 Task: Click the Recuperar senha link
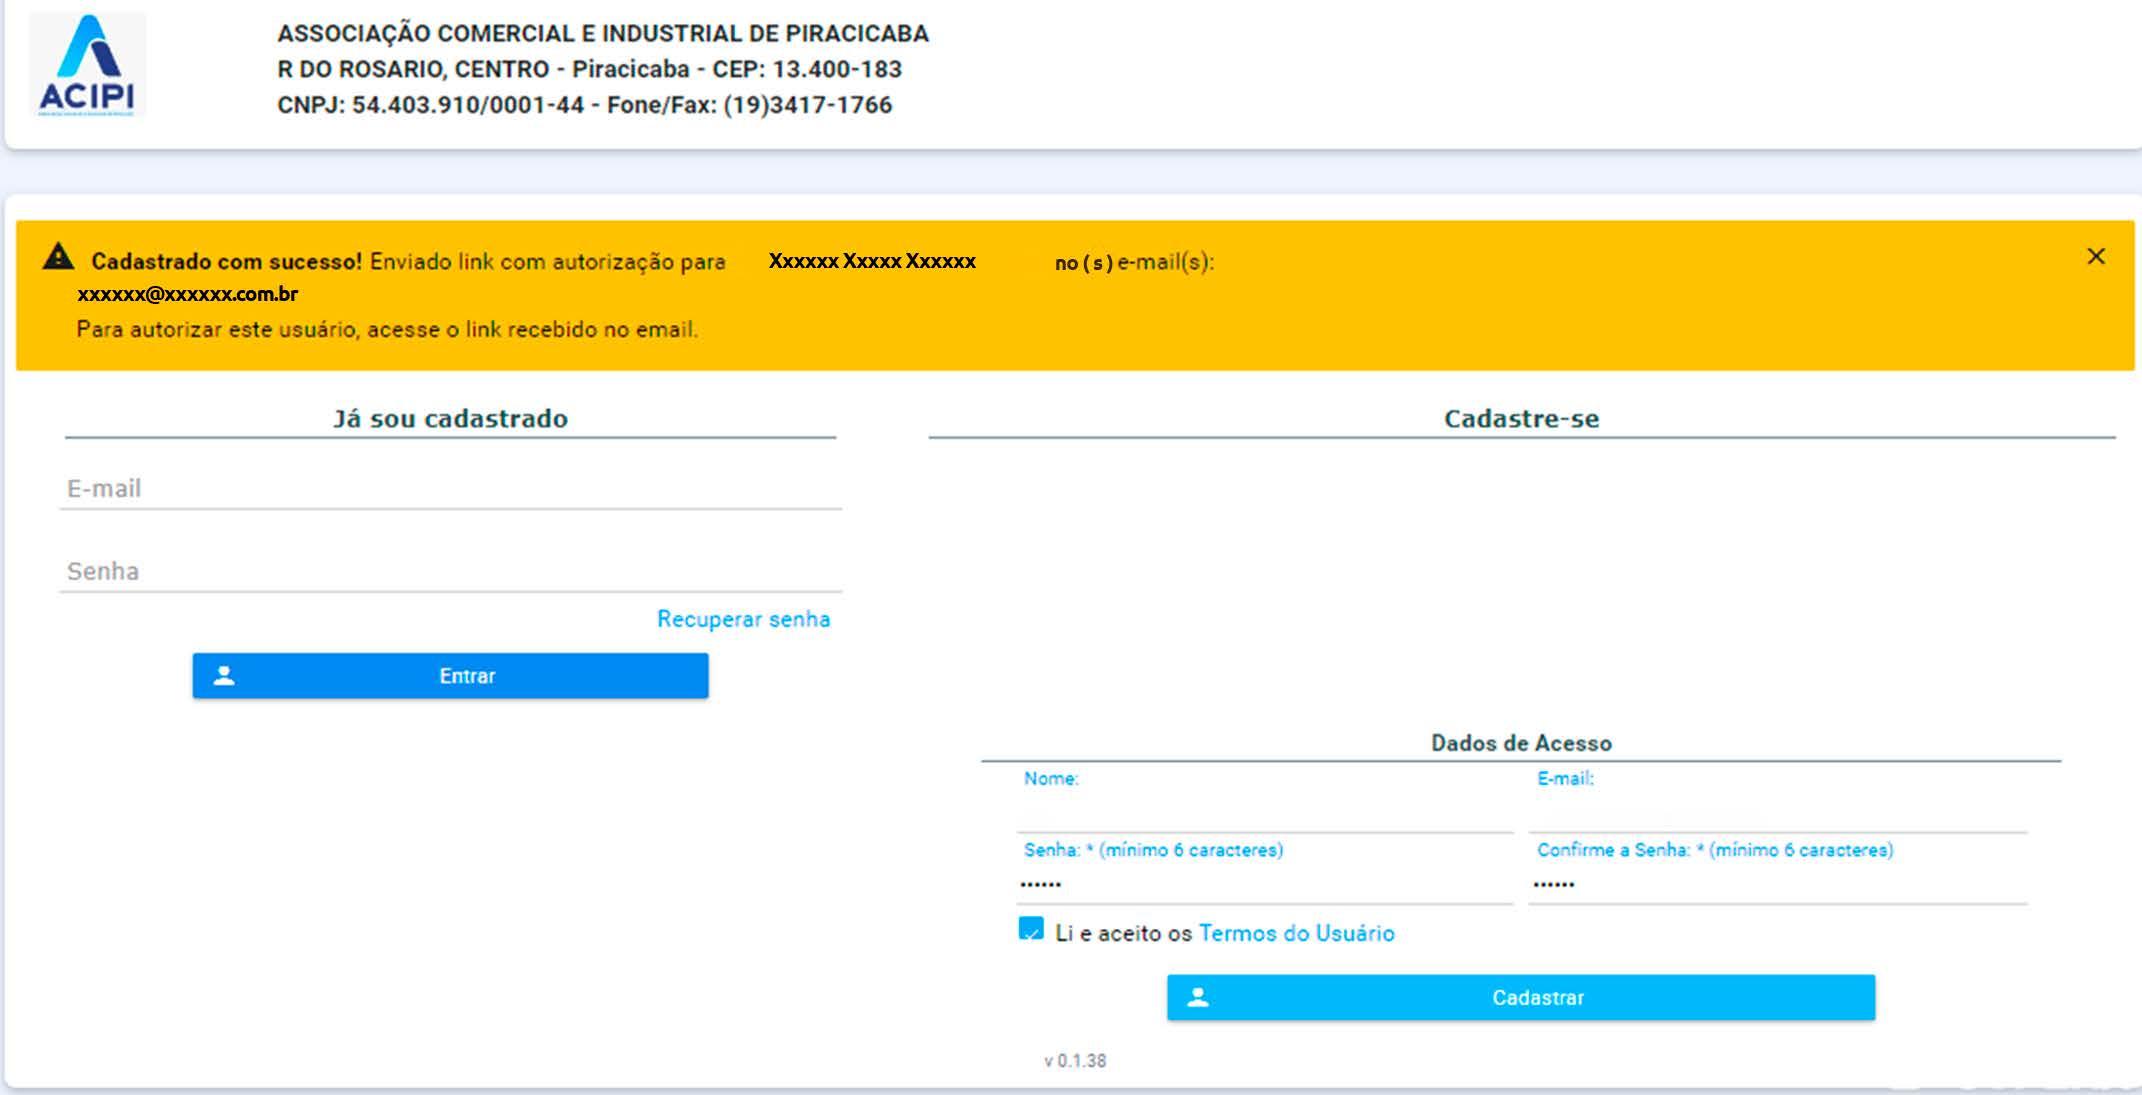pyautogui.click(x=743, y=619)
